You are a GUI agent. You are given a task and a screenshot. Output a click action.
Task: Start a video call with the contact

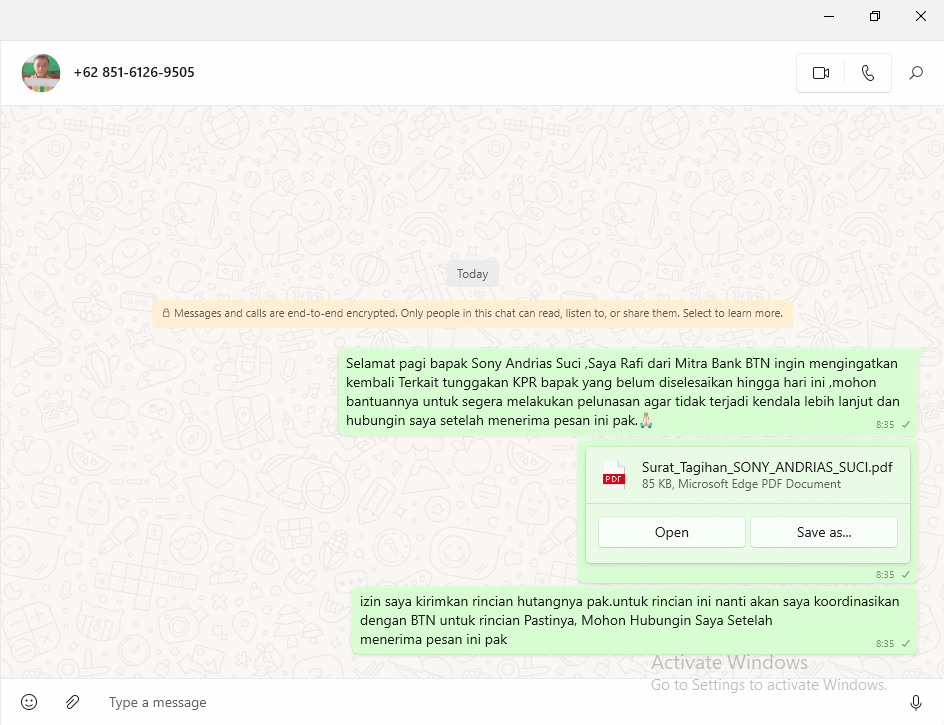pos(821,73)
